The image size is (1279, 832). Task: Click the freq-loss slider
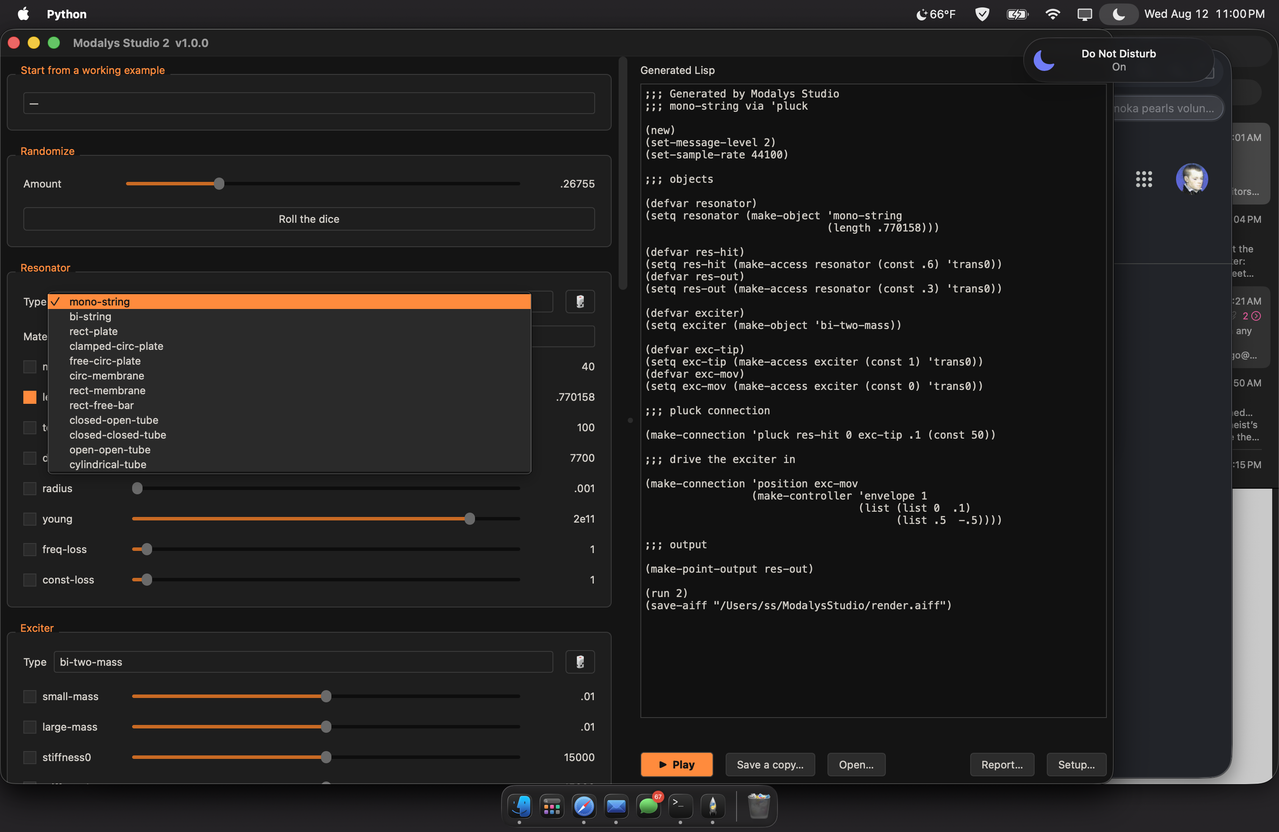[x=326, y=550]
